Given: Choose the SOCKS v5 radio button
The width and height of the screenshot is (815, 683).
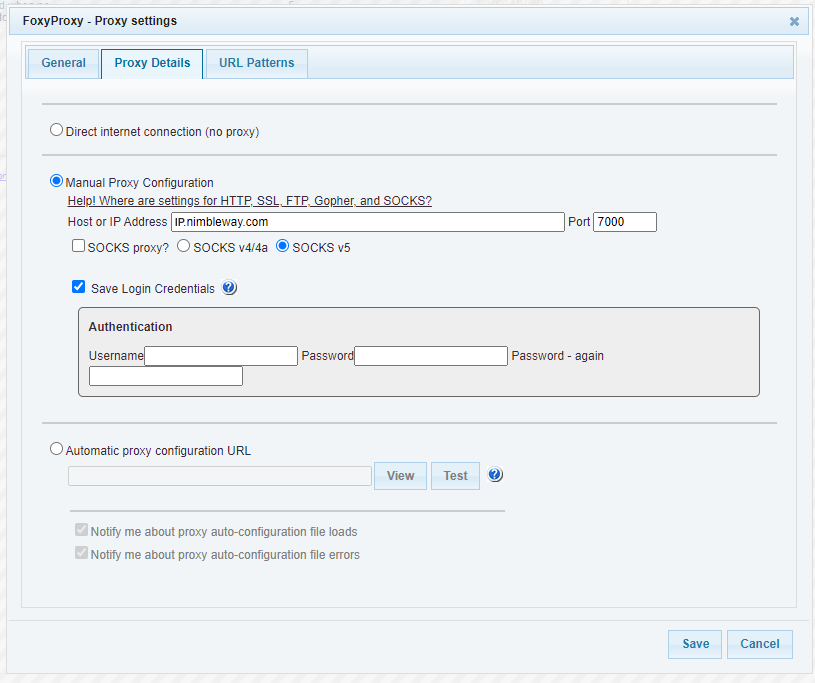Looking at the screenshot, I should tap(282, 246).
